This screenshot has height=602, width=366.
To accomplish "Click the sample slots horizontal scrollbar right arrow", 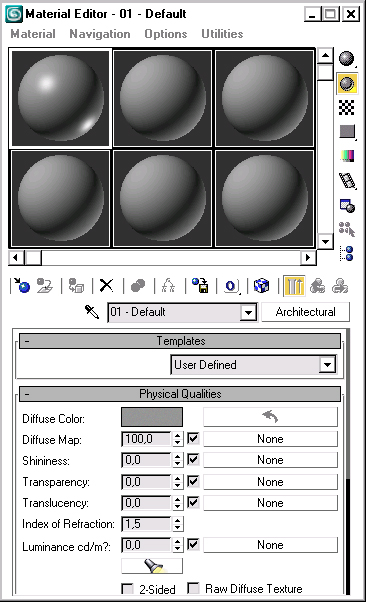I will (x=308, y=258).
